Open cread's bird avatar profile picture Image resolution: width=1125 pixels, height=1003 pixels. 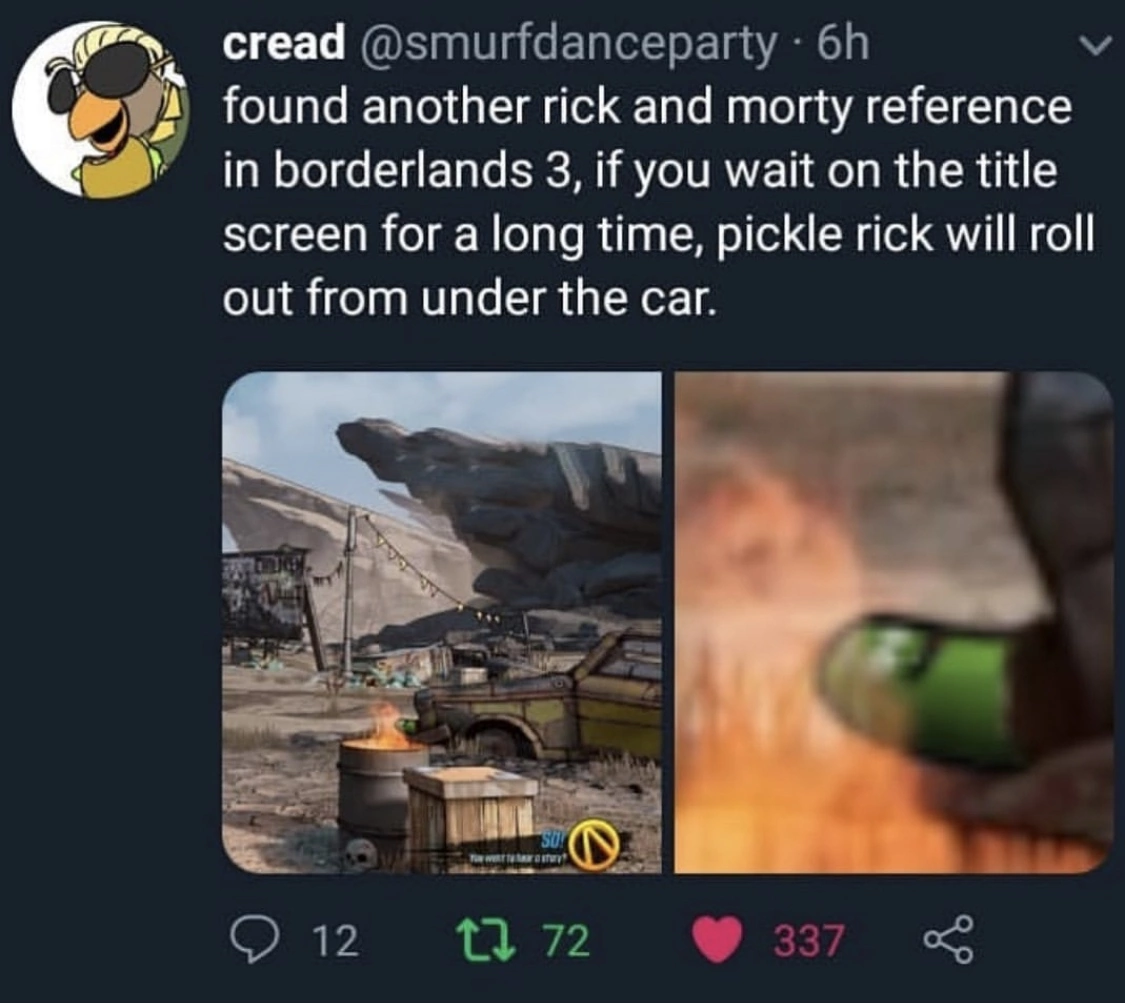pyautogui.click(x=100, y=109)
